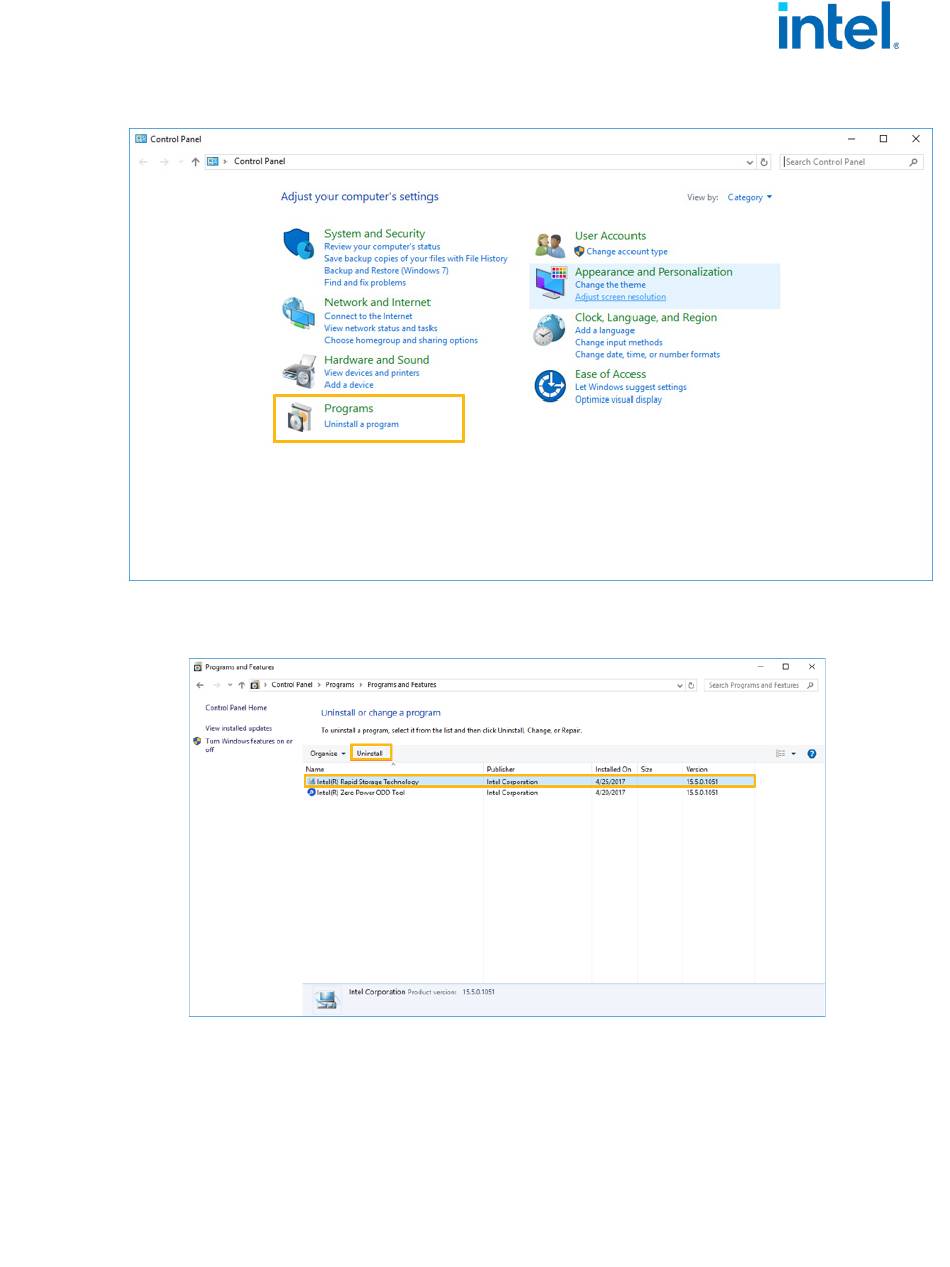Refresh Programs and Features address bar
Viewport: 950px width, 1267px height.
coord(691,685)
